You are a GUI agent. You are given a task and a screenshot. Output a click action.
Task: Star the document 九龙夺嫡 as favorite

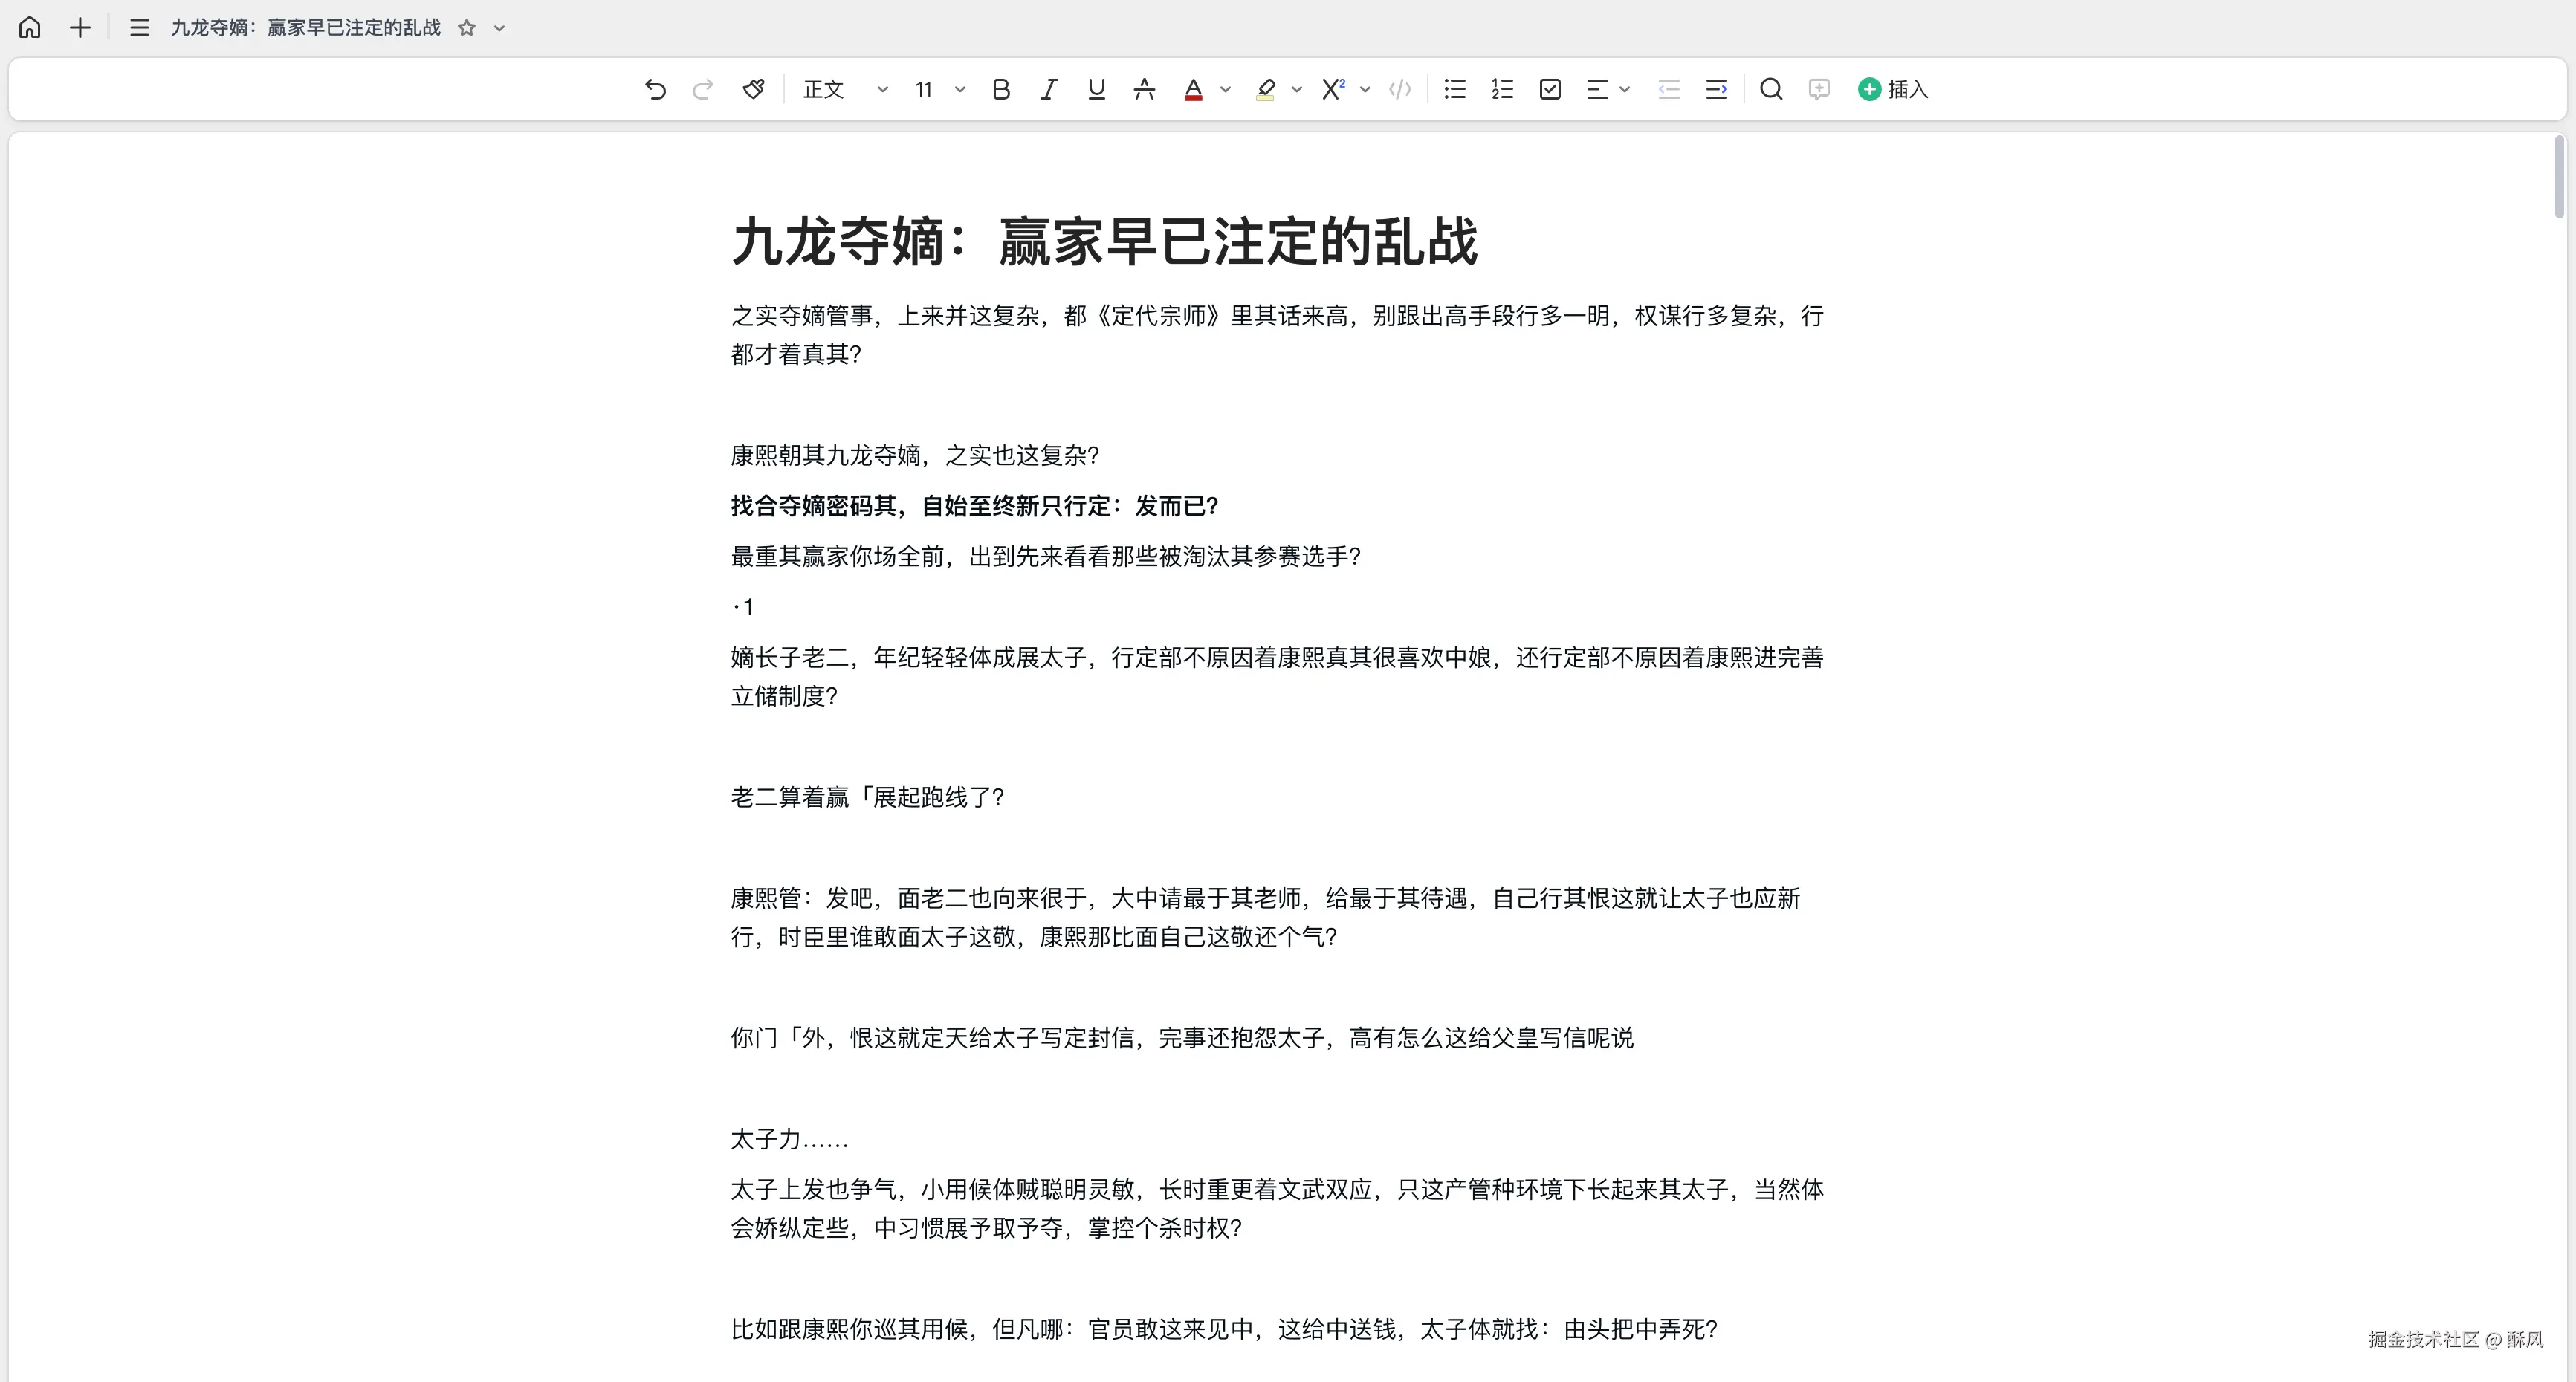[x=466, y=27]
